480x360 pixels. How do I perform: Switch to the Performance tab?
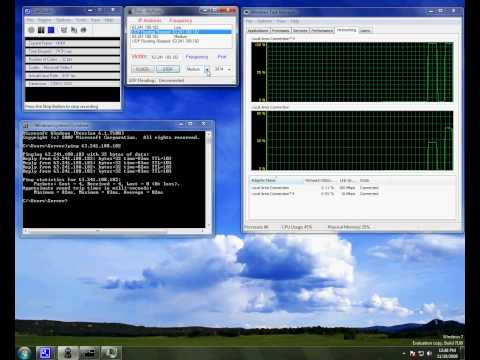tap(322, 31)
